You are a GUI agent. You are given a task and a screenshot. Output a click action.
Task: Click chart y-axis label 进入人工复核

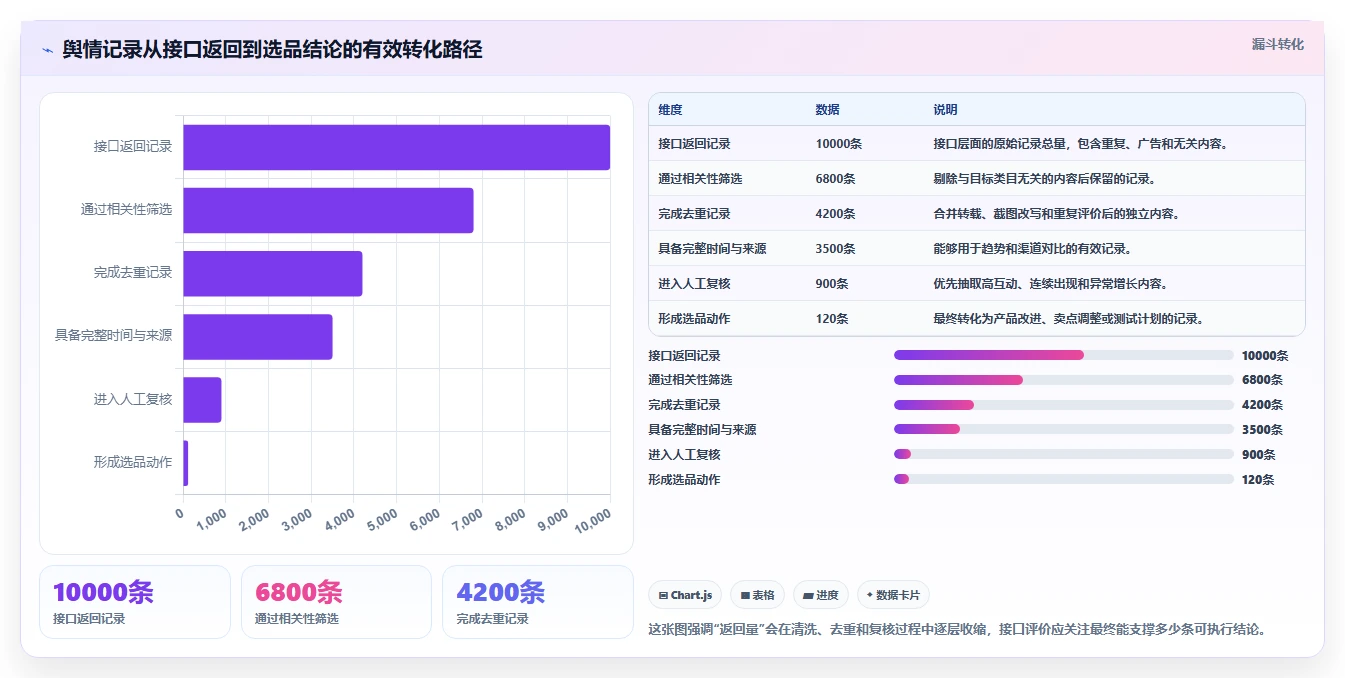click(133, 400)
